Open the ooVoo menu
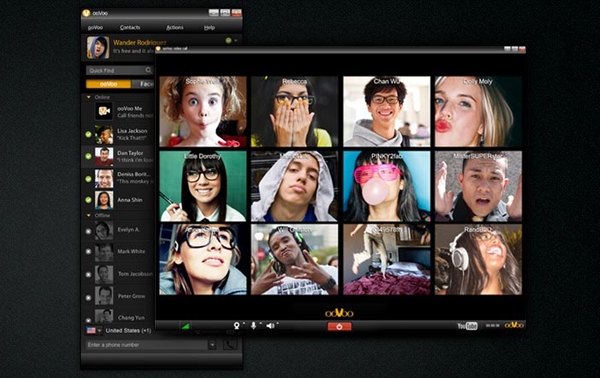 [95, 28]
